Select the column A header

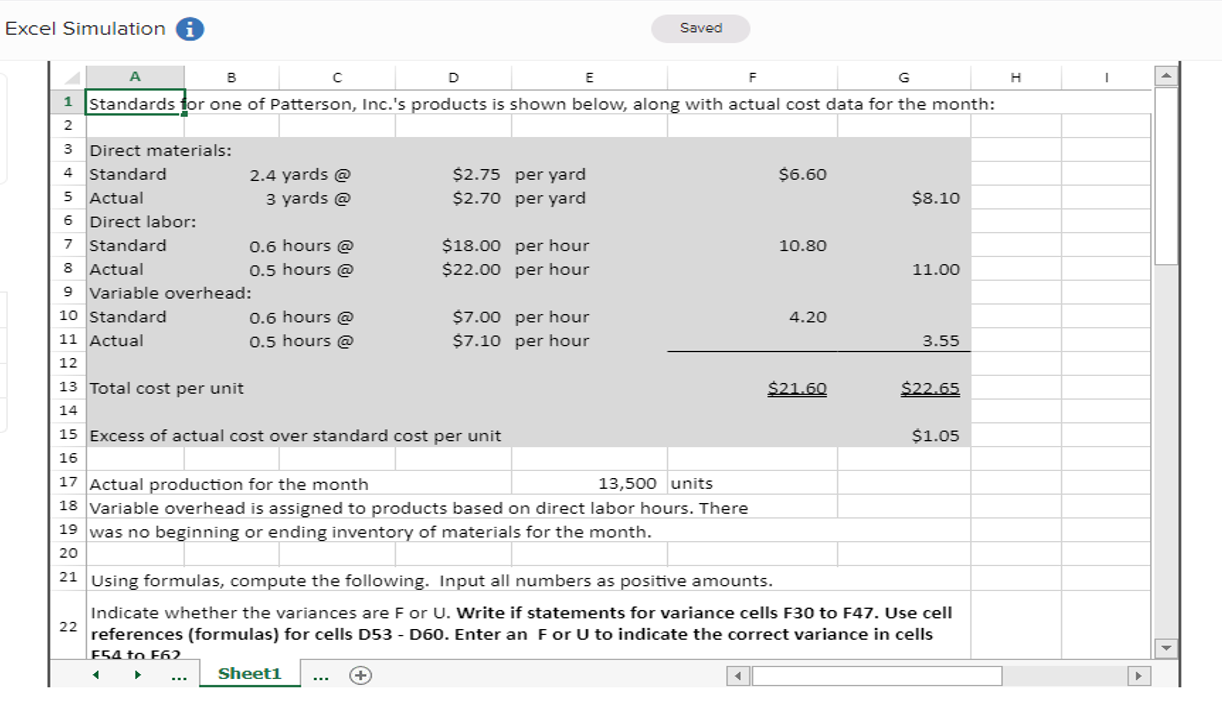pyautogui.click(x=133, y=77)
